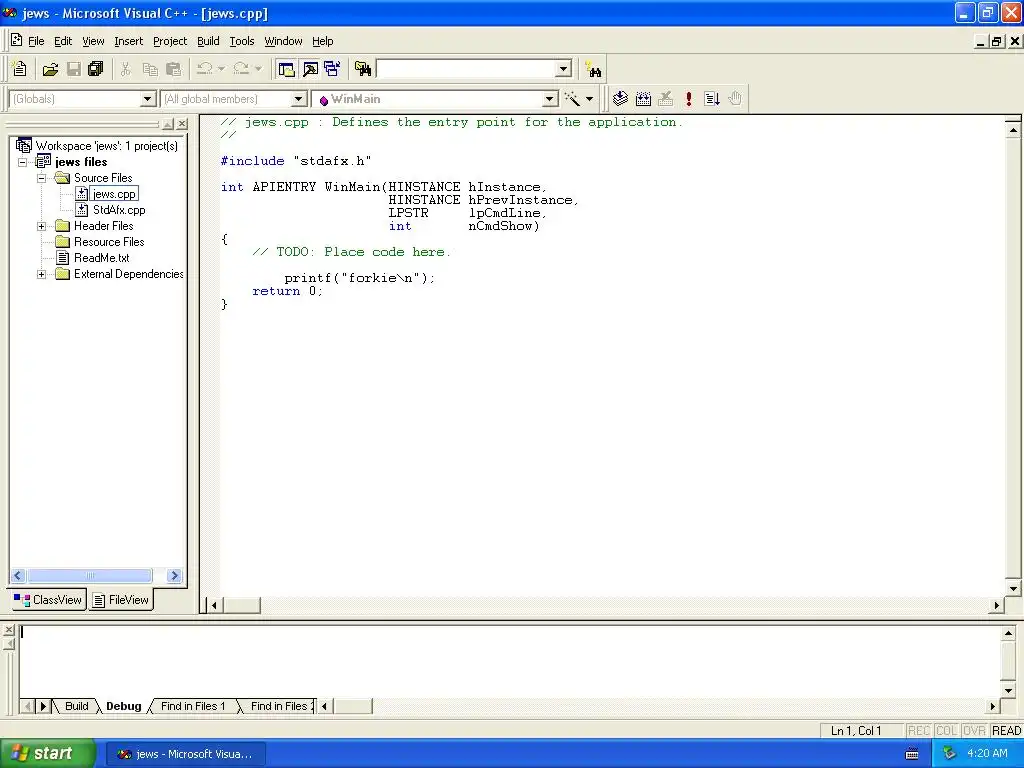Screen dimensions: 1024x768
Task: Toggle the Output window icon
Action: pyautogui.click(x=310, y=69)
